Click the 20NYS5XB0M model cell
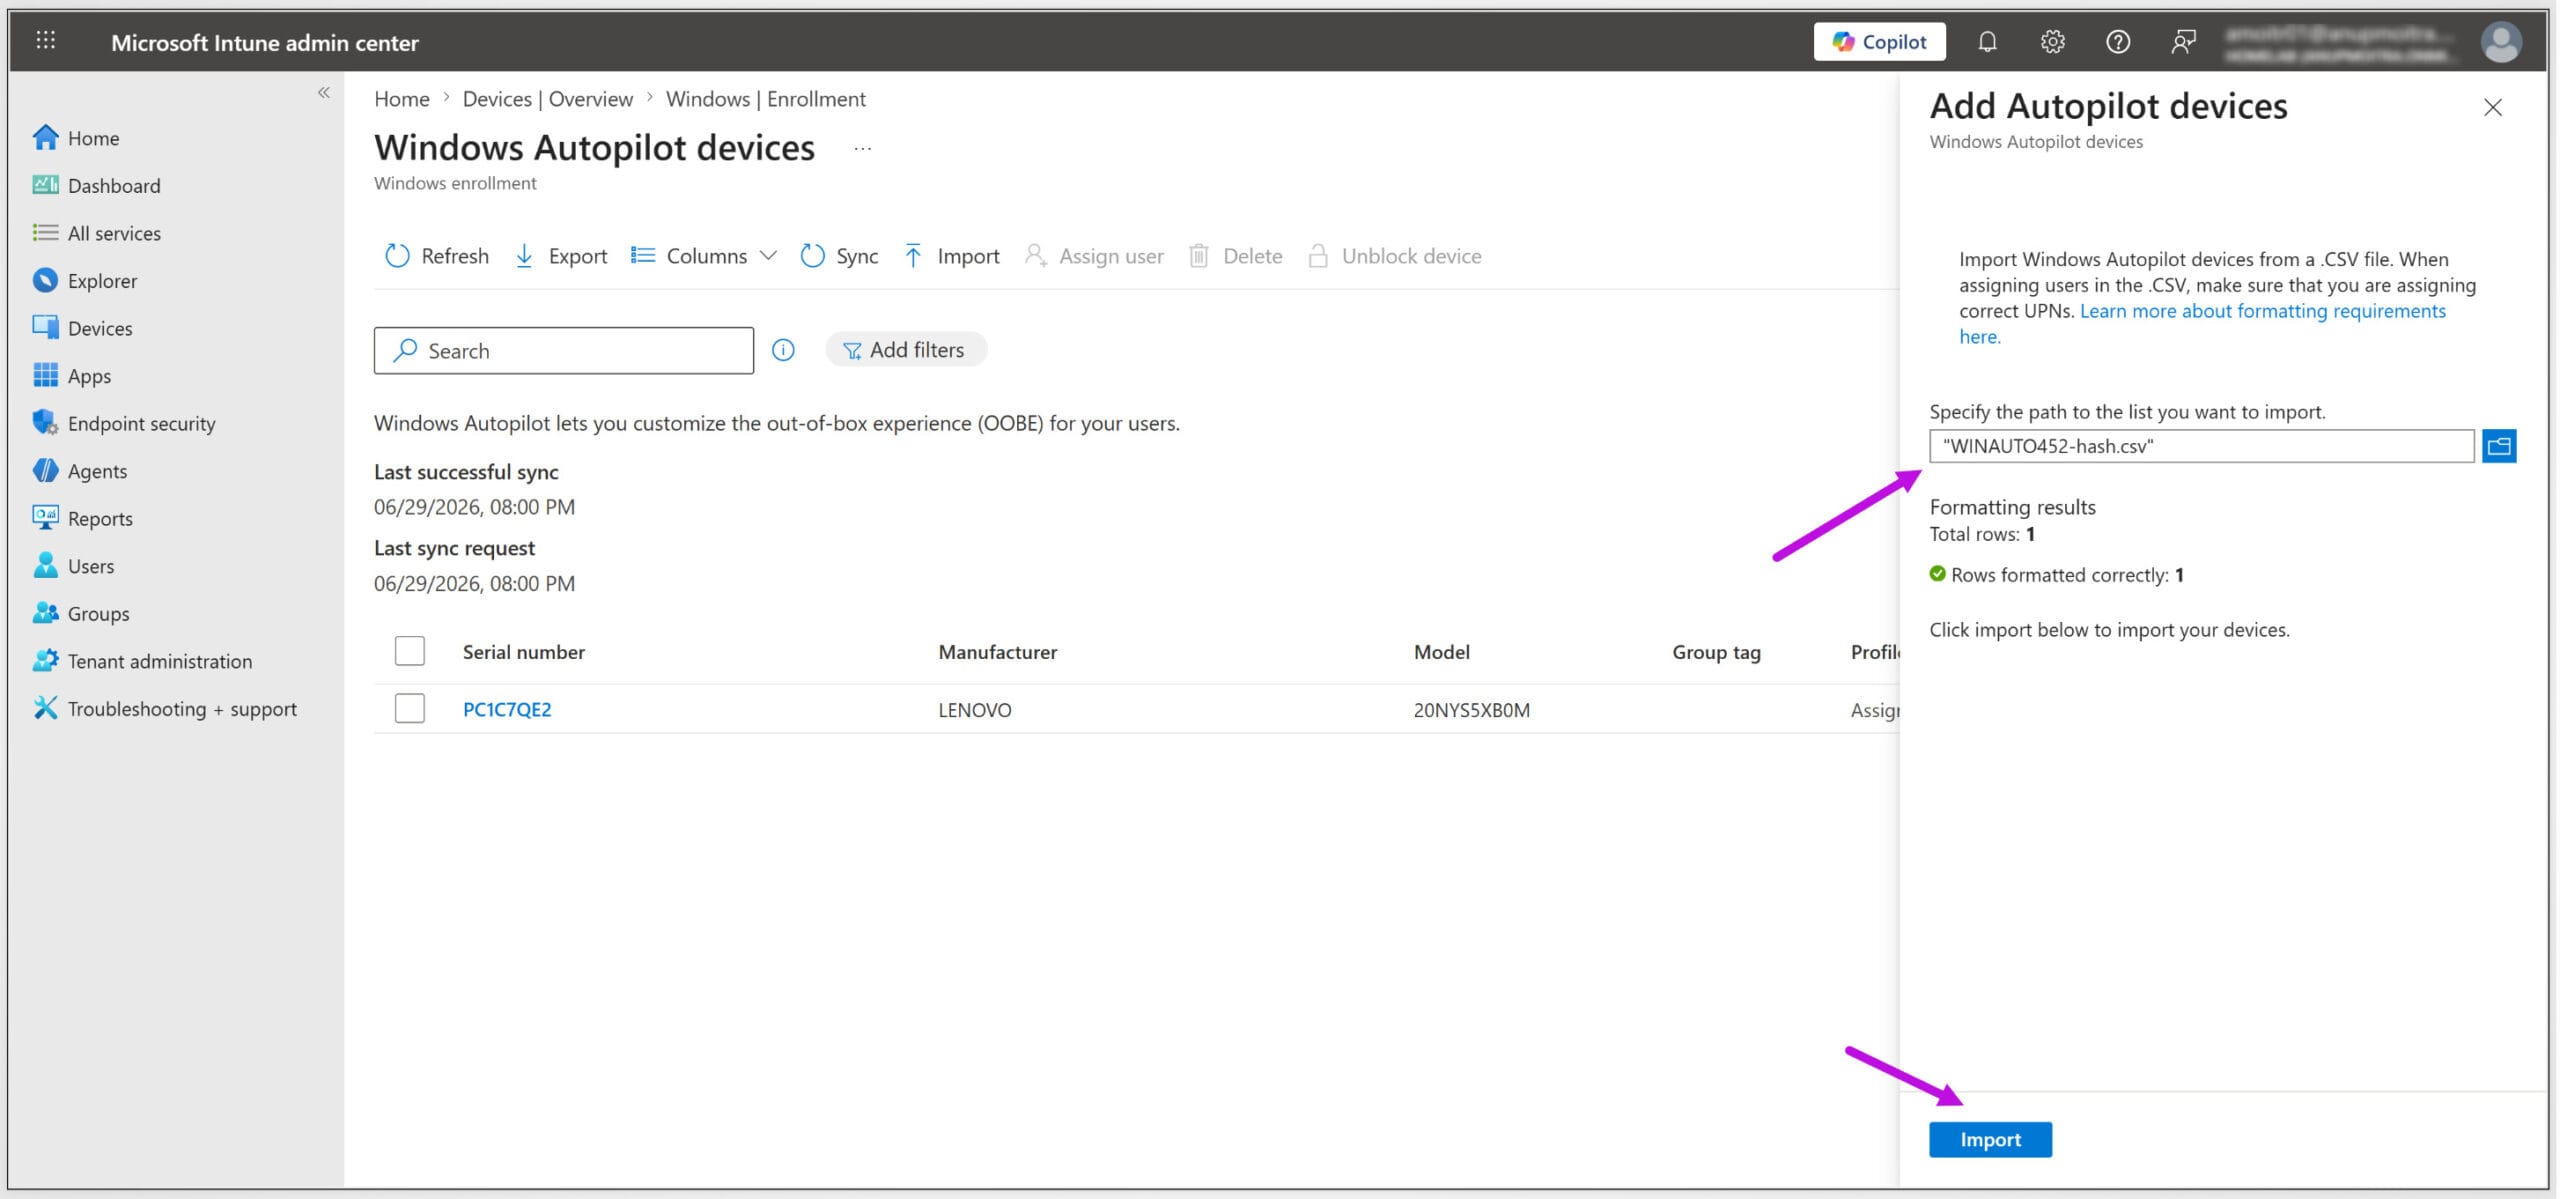2560x1199 pixels. coord(1471,710)
